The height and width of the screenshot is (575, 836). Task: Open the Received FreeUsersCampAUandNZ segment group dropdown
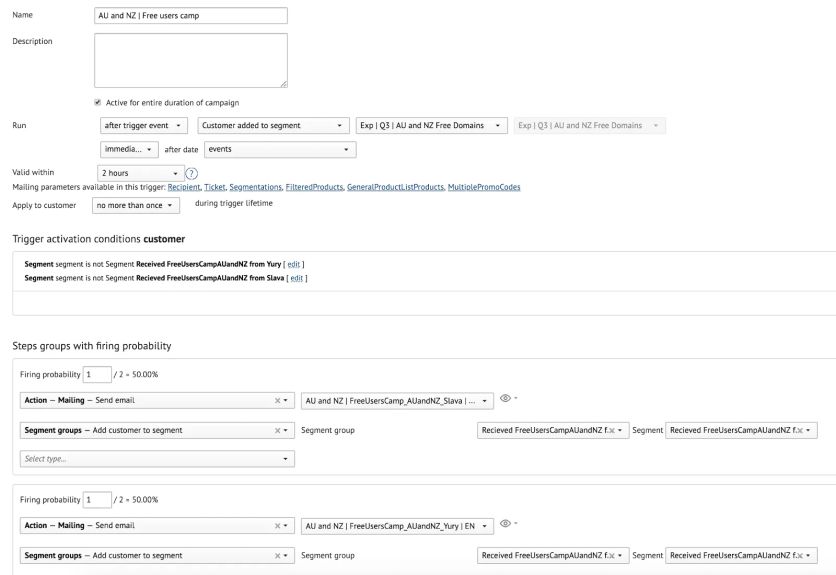coord(553,556)
